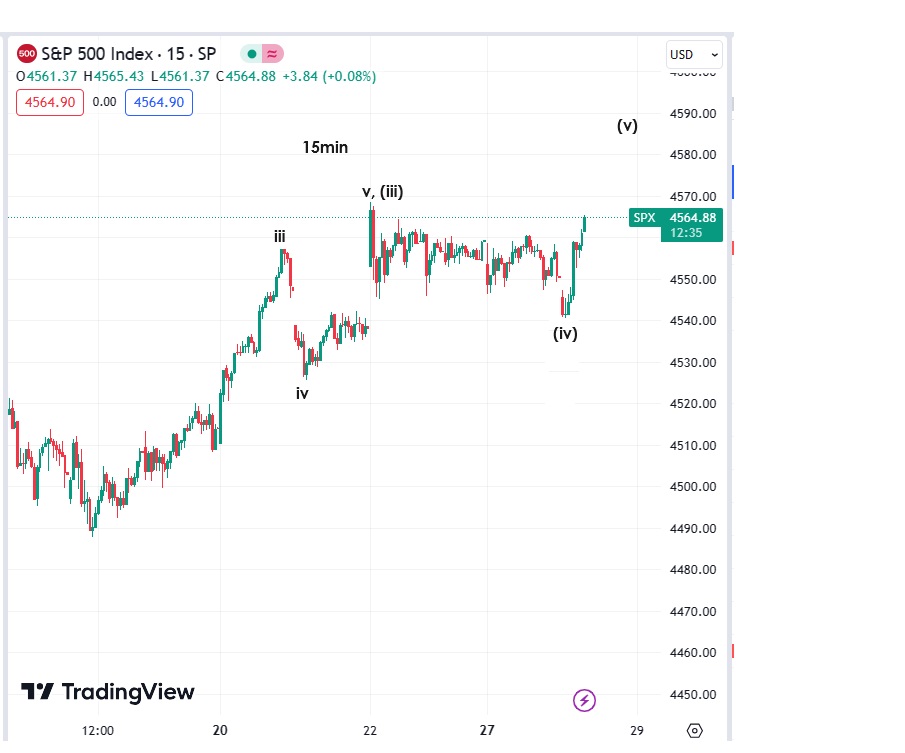Click the (v) wave label annotation
Image resolution: width=905 pixels, height=753 pixels.
pyautogui.click(x=627, y=126)
